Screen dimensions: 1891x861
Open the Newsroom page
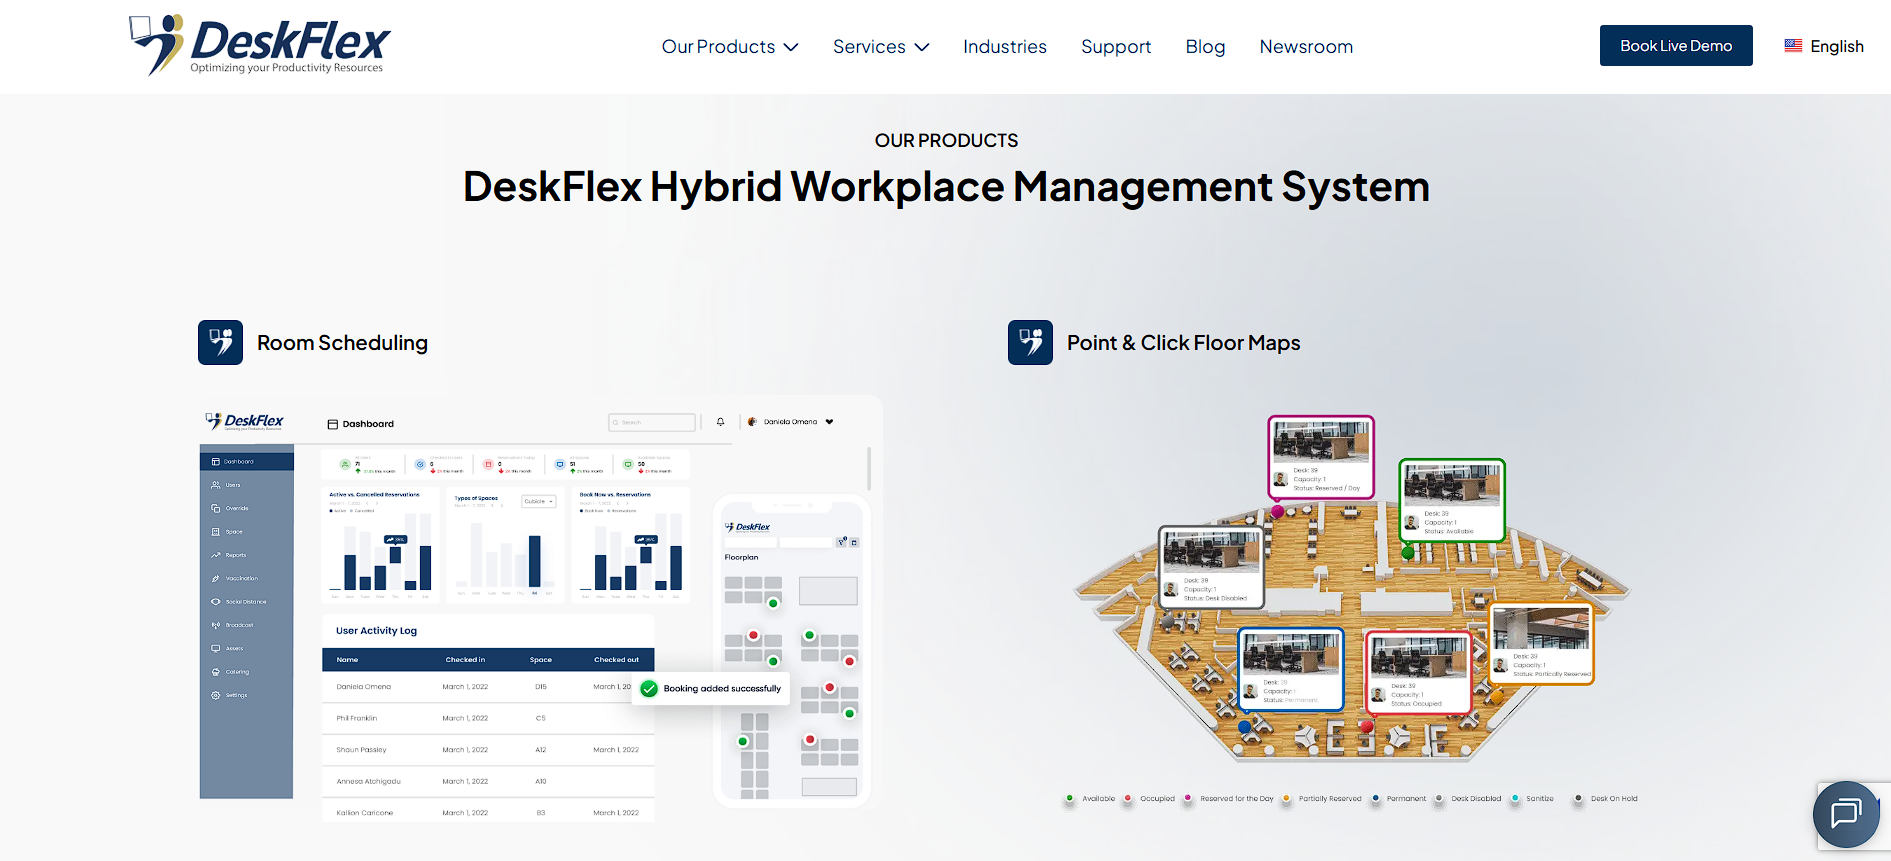(x=1306, y=47)
